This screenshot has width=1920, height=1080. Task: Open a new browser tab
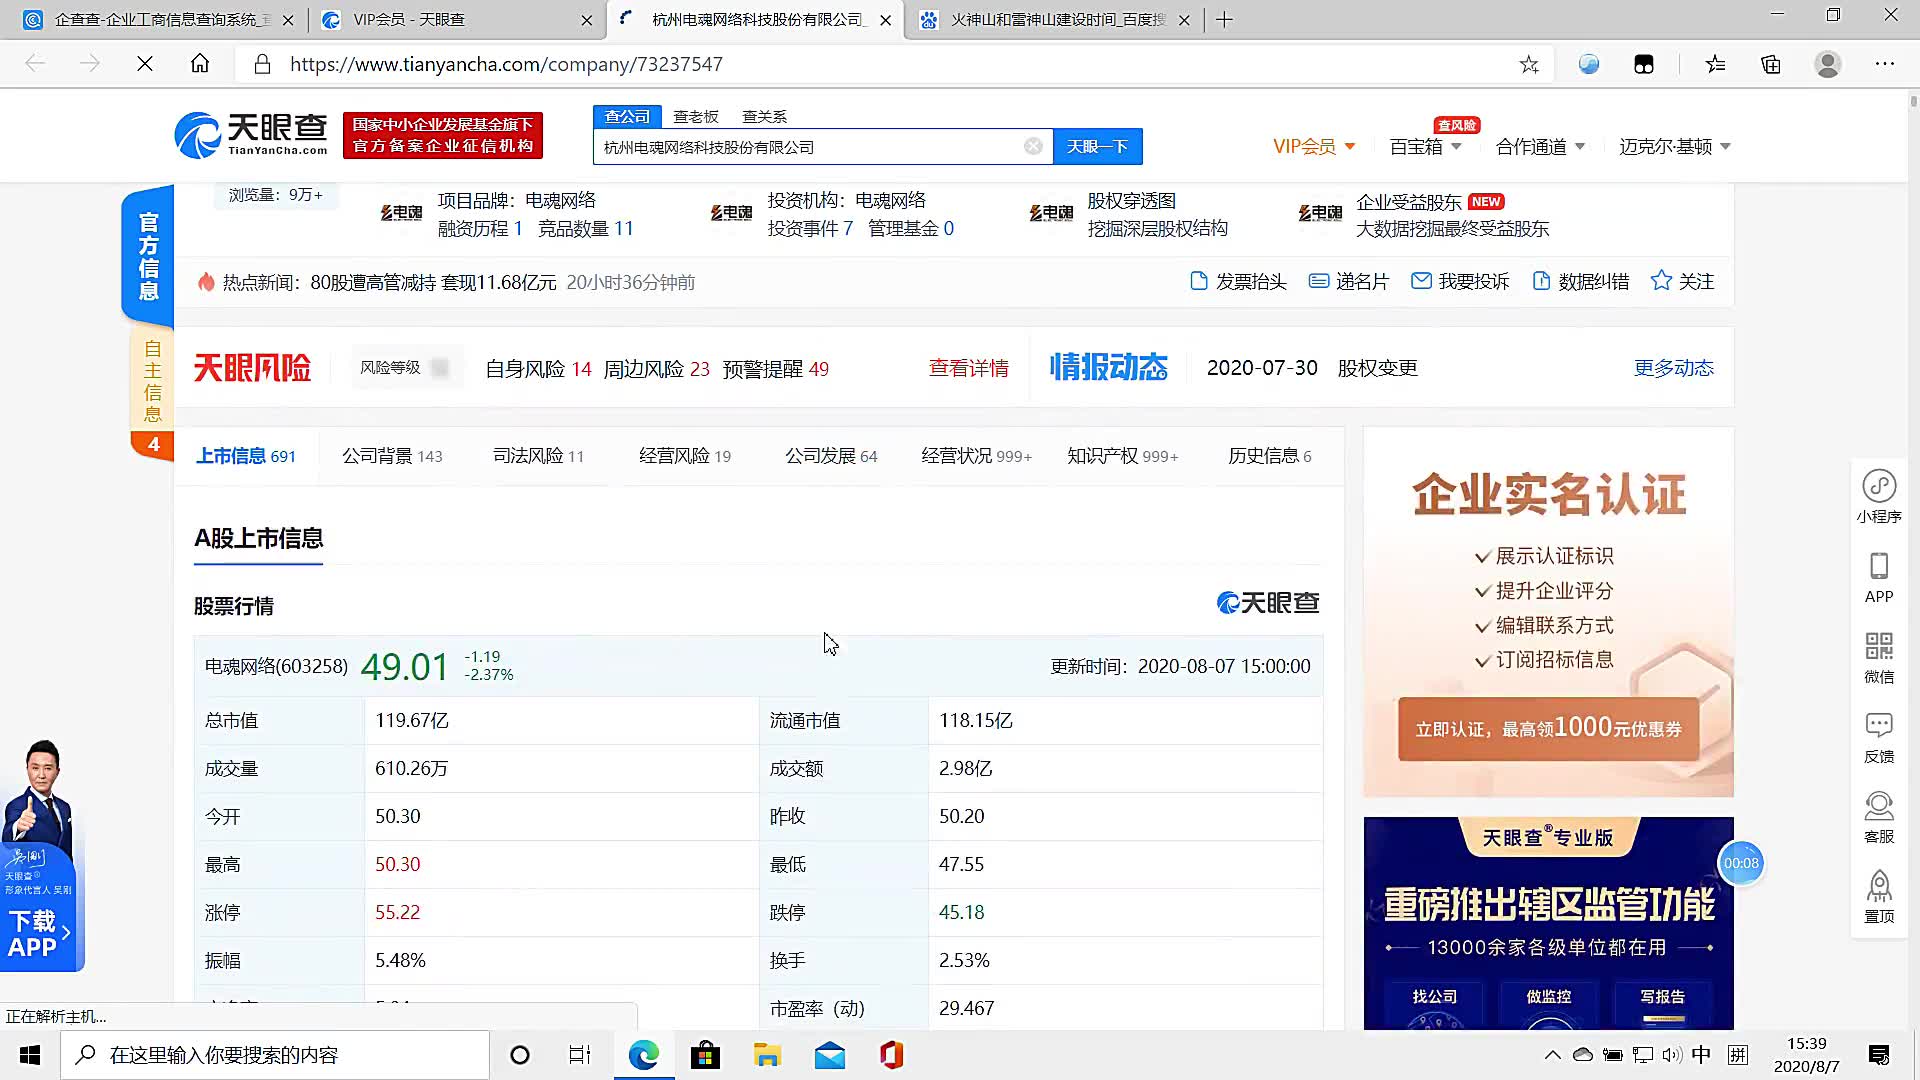pyautogui.click(x=1225, y=20)
